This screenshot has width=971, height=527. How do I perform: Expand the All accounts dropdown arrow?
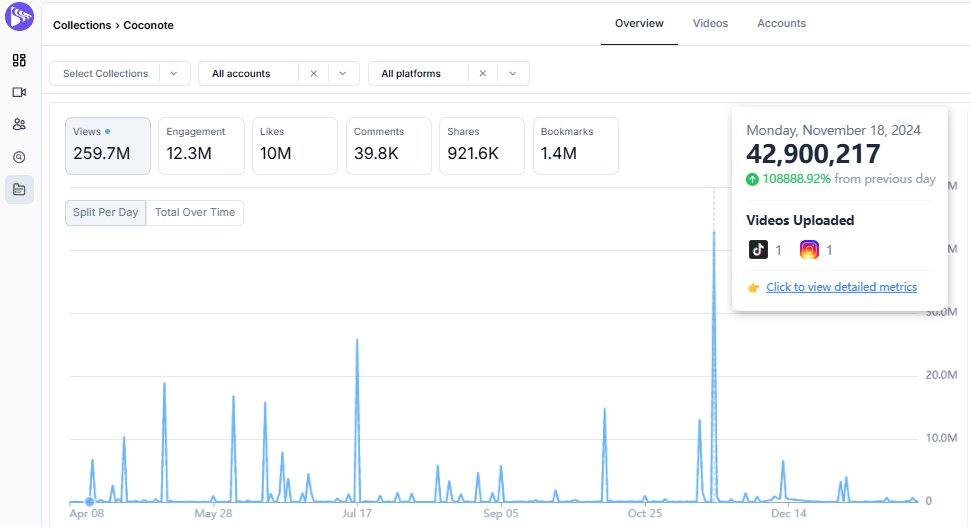[343, 74]
